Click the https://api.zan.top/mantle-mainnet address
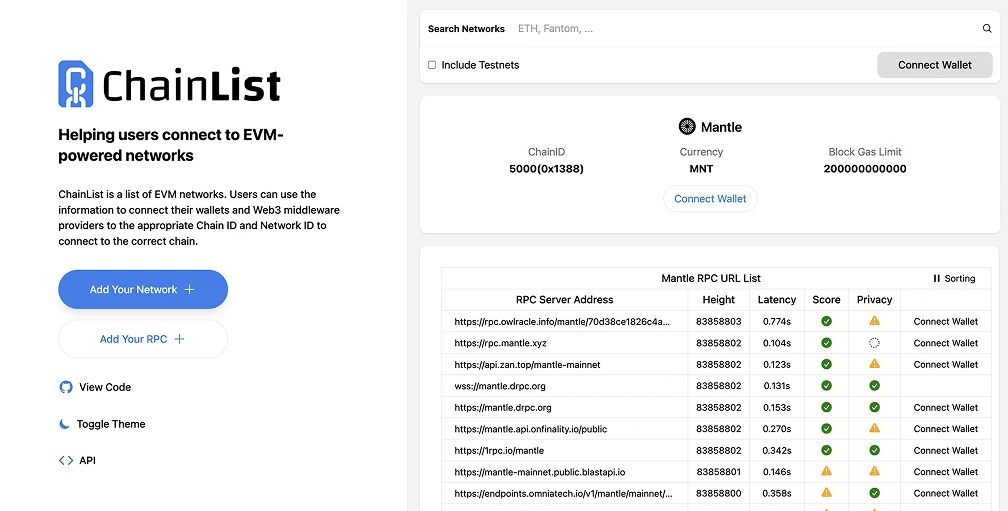 click(527, 364)
